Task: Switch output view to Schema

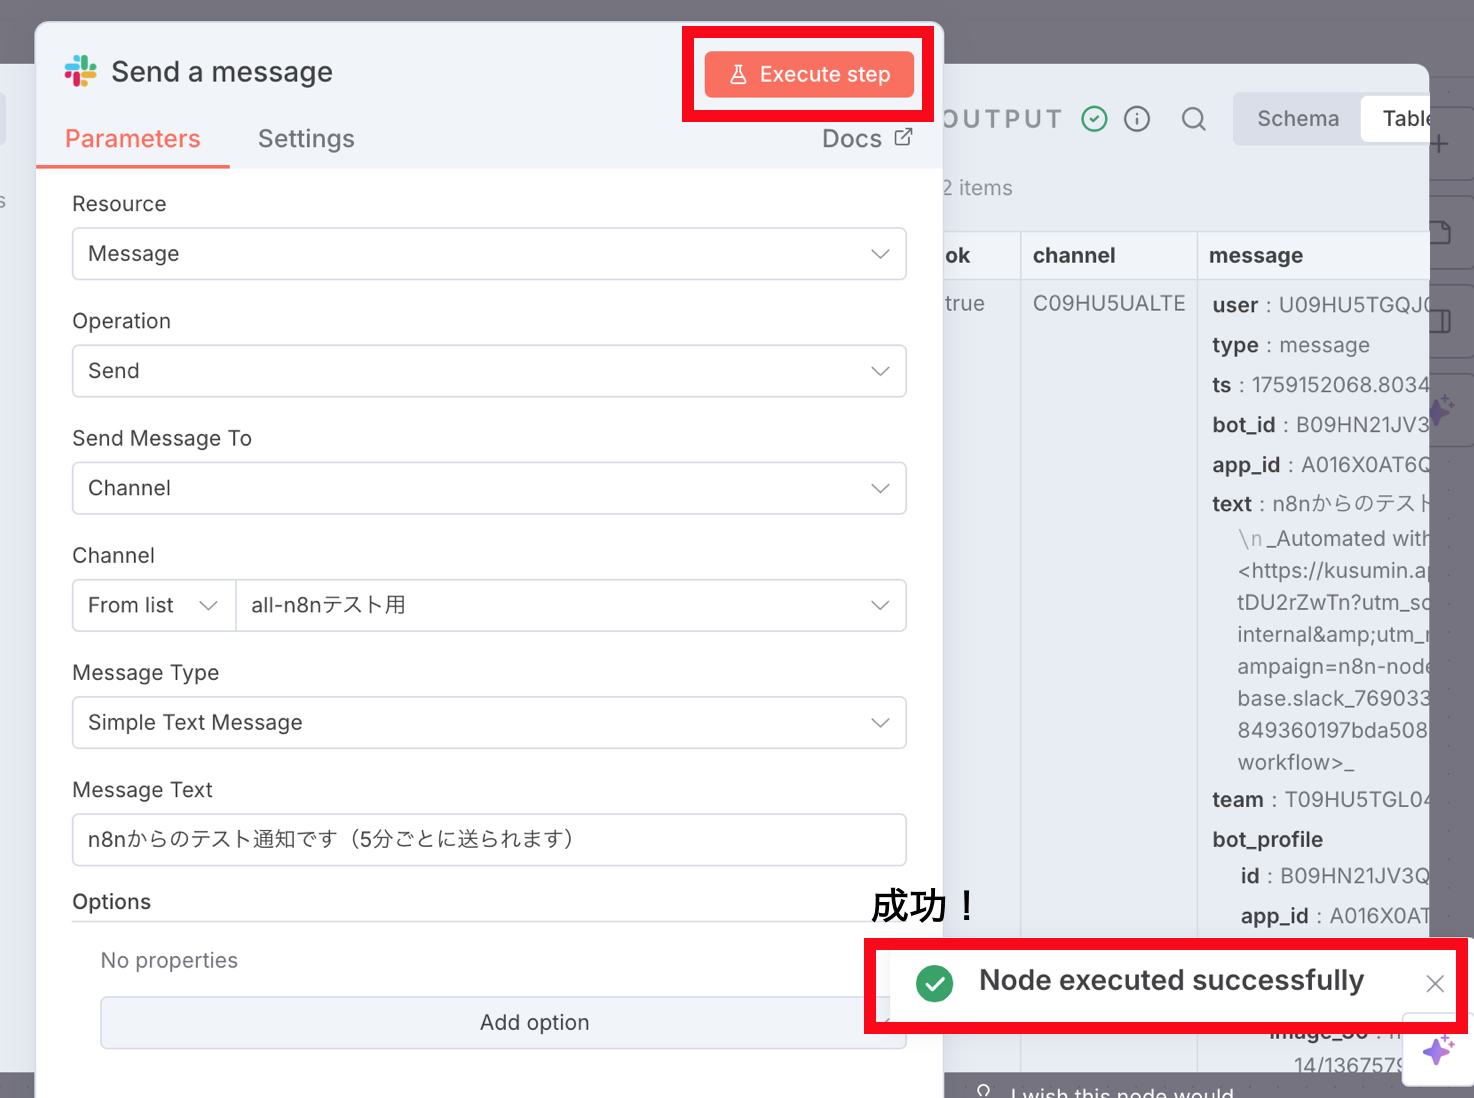Action: [1297, 119]
